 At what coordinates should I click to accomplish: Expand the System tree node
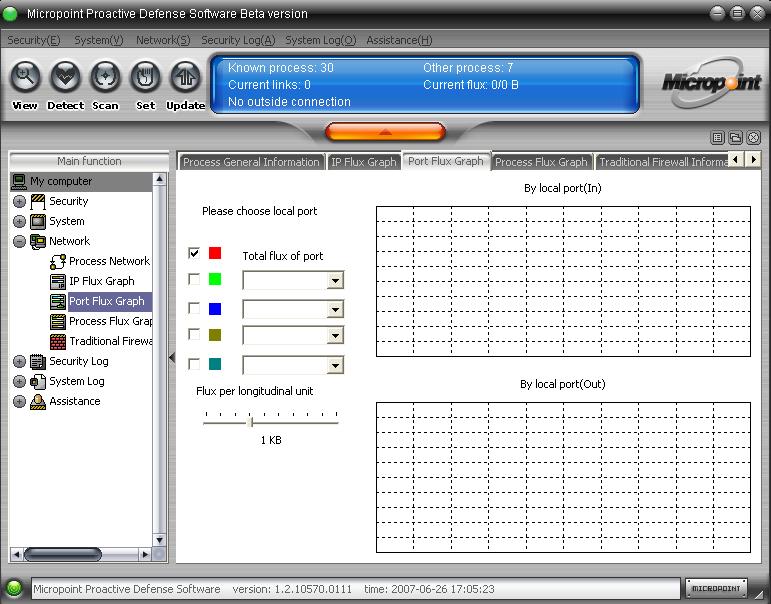19,221
